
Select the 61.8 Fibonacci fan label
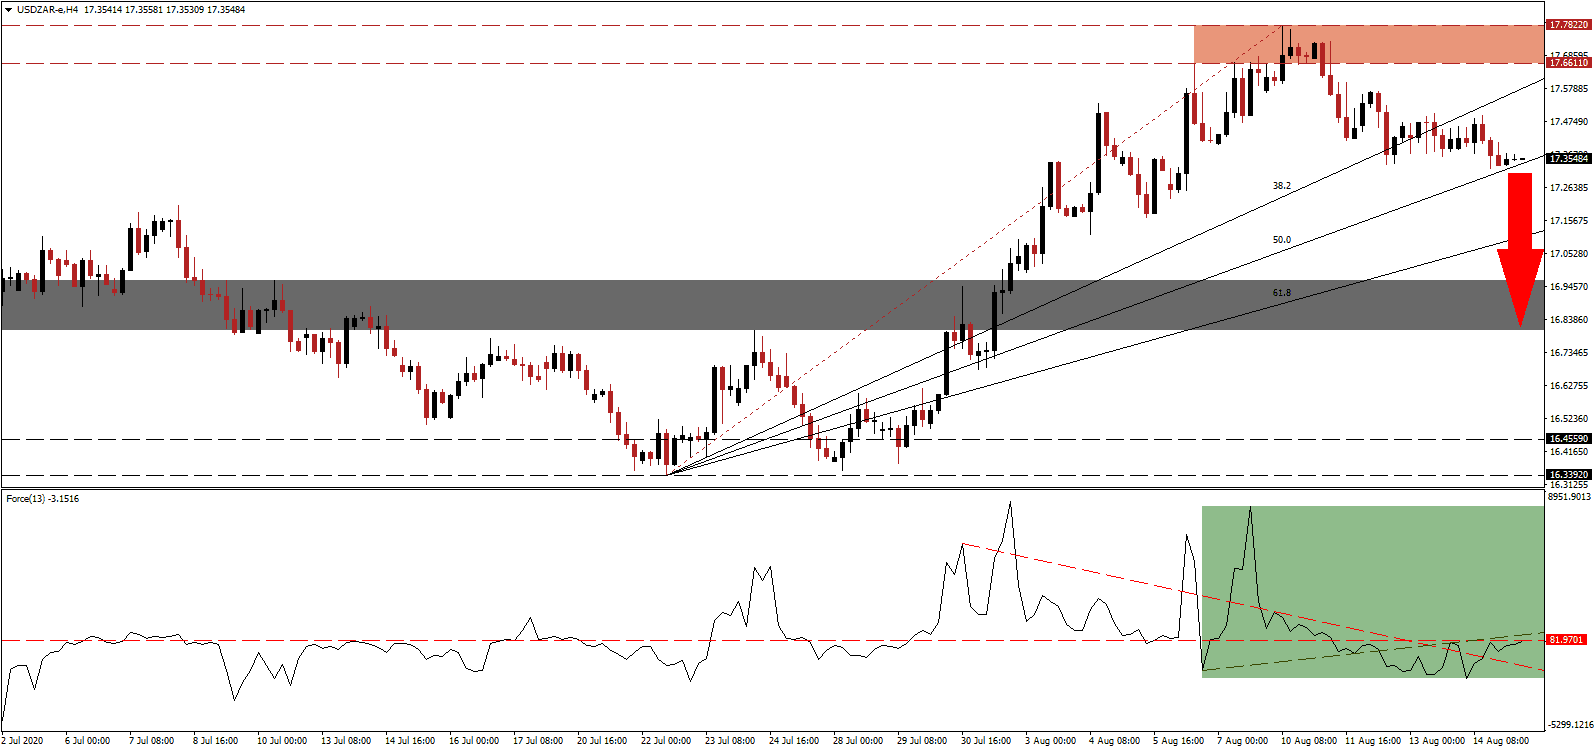pyautogui.click(x=1281, y=293)
